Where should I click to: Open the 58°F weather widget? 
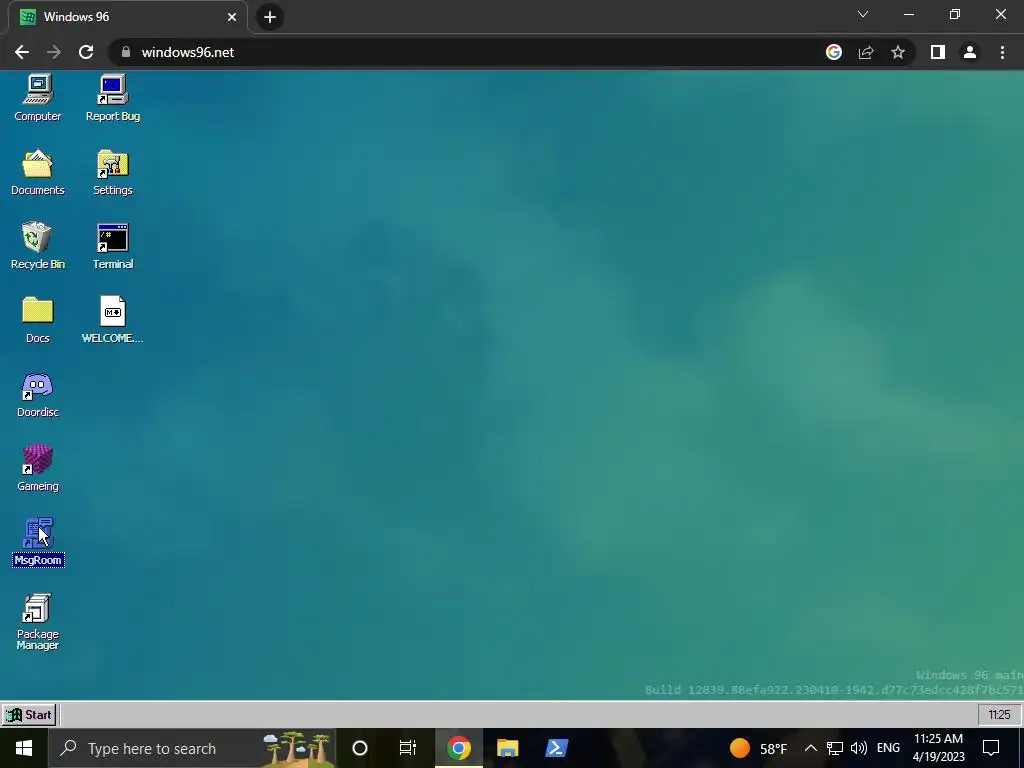[758, 748]
